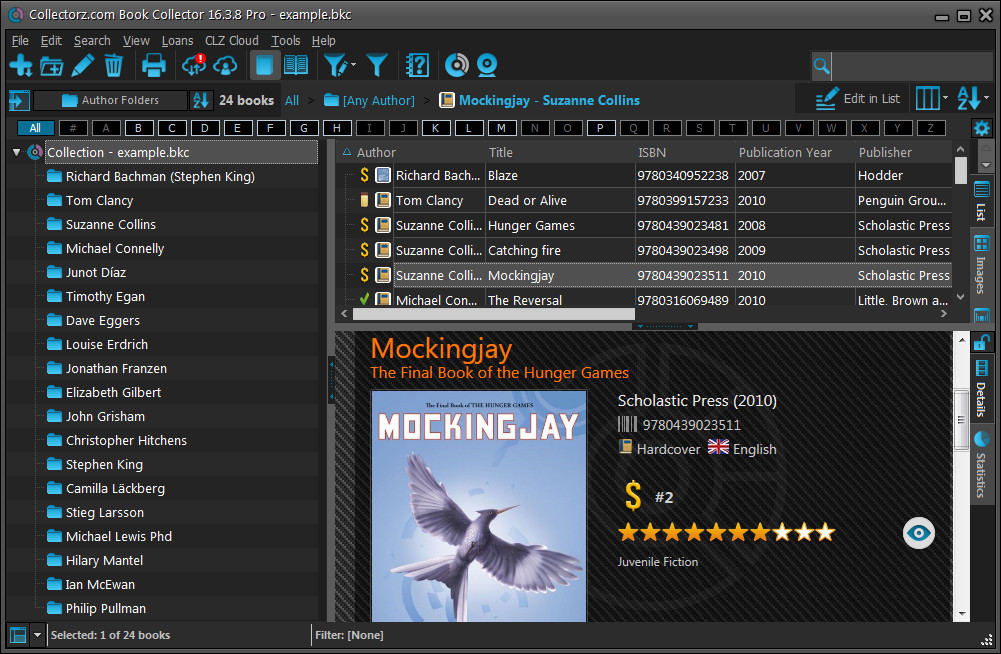Click the Delete trash can icon

(114, 65)
